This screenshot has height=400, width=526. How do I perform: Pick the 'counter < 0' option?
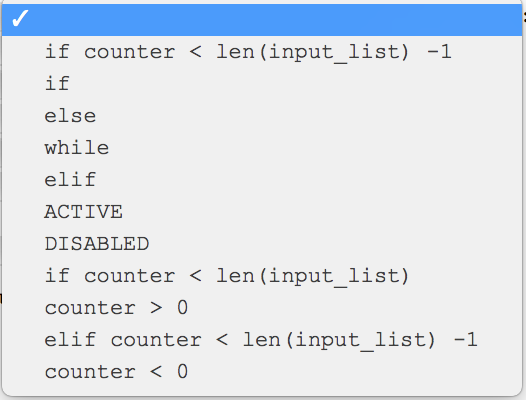pos(262,372)
